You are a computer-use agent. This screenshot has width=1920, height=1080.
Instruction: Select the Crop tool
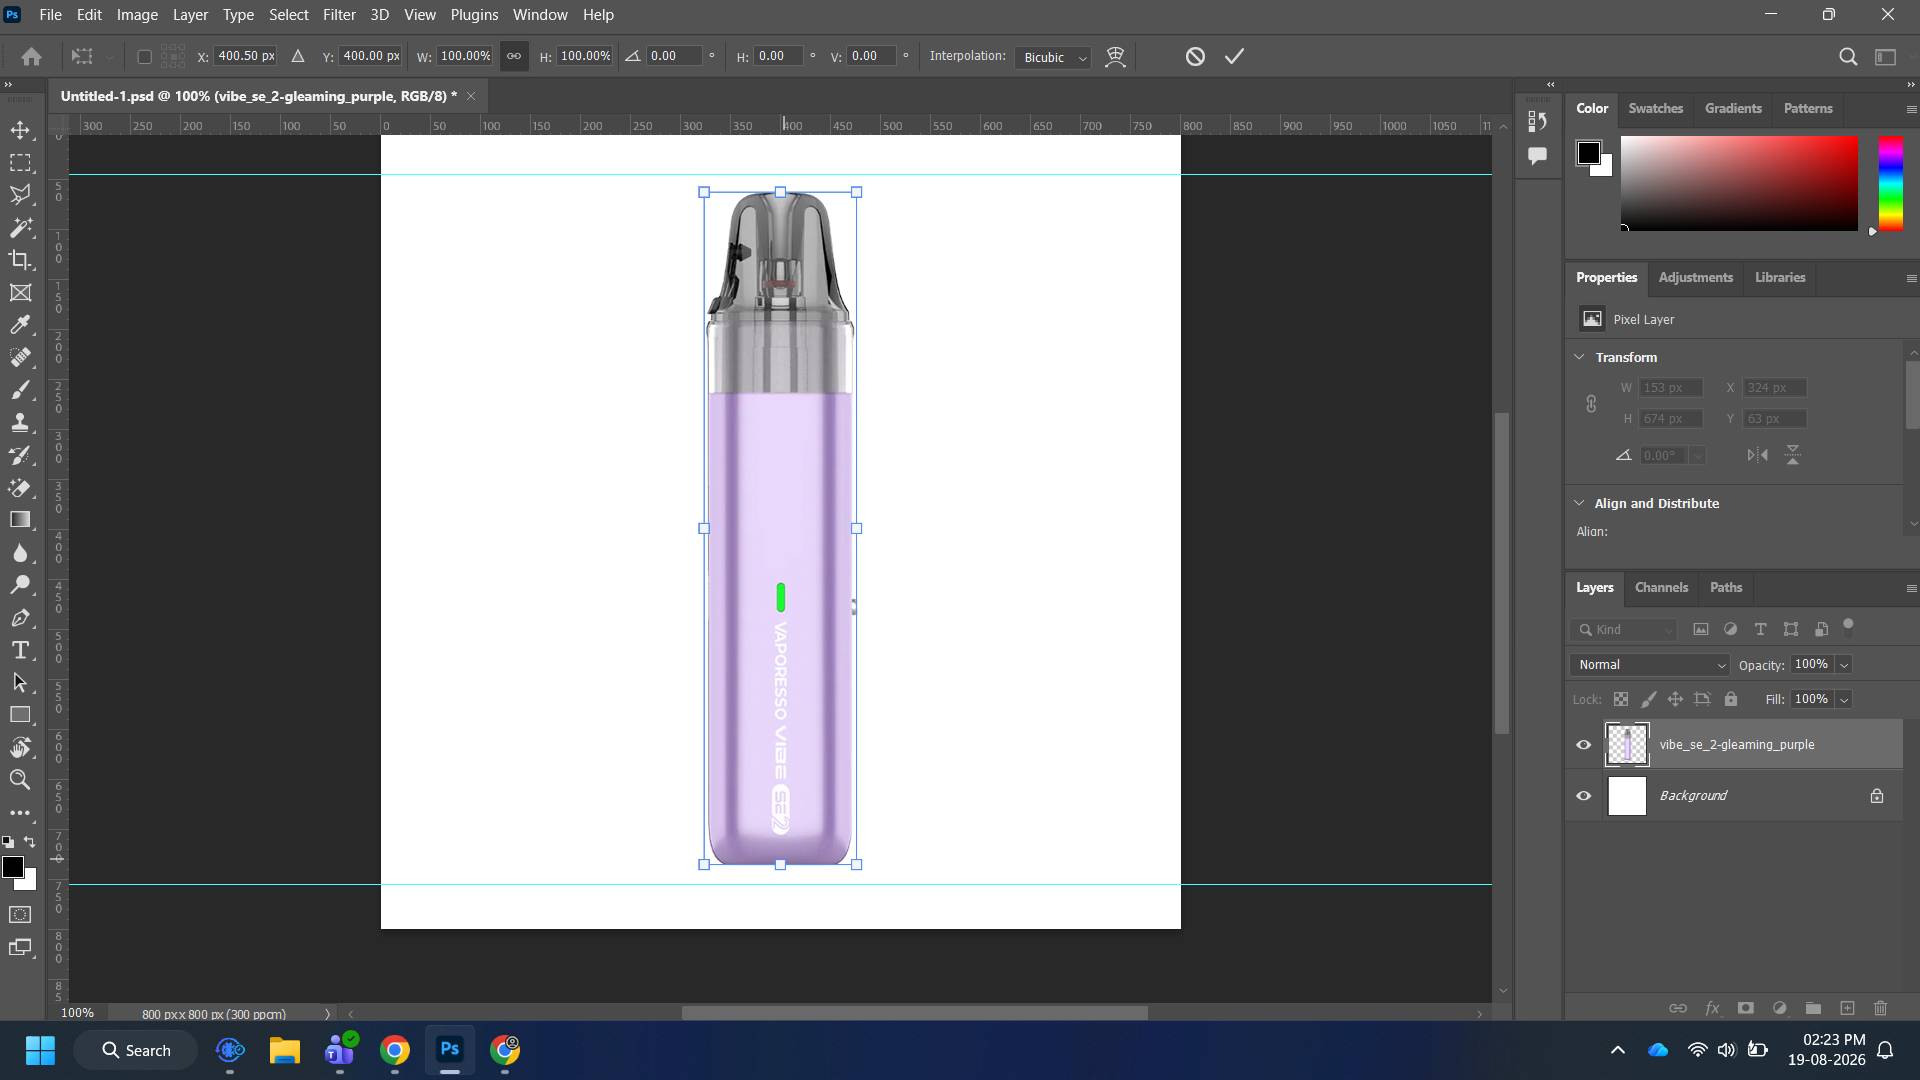coord(20,260)
